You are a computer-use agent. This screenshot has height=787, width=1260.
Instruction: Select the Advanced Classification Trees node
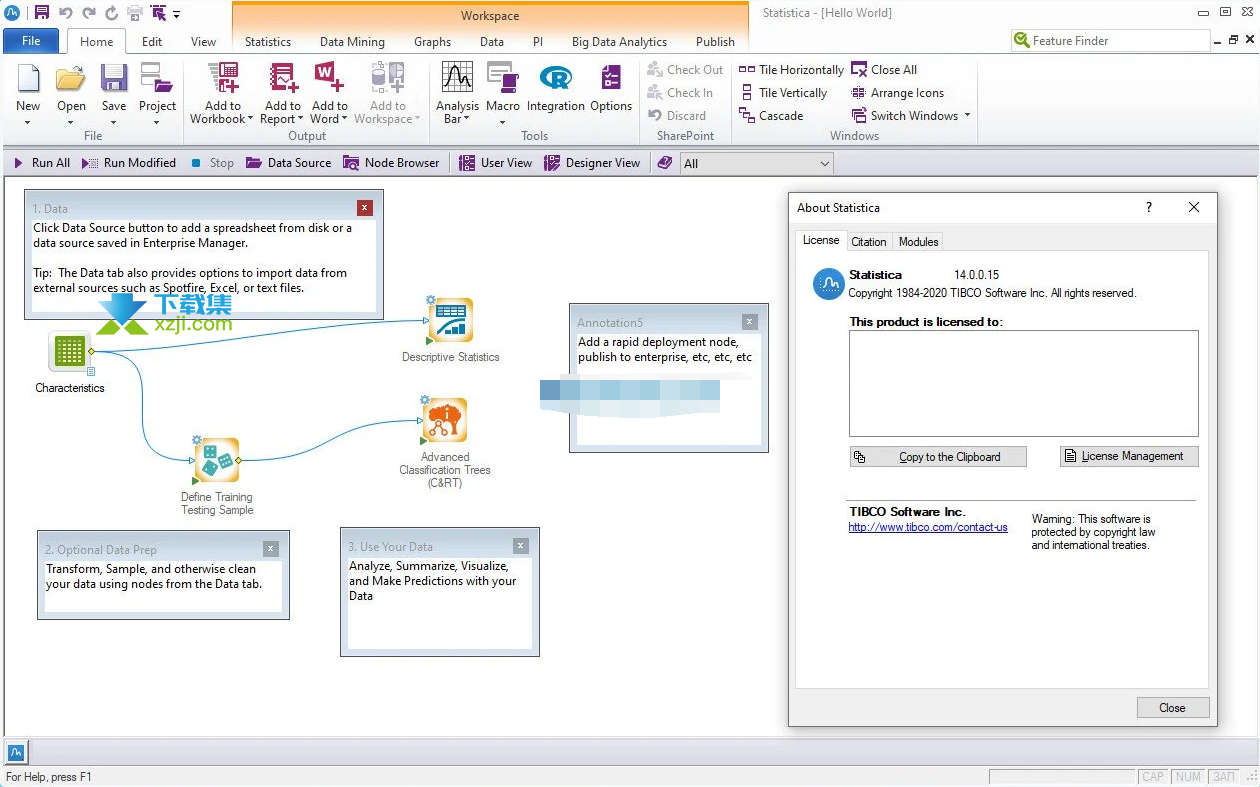point(445,421)
